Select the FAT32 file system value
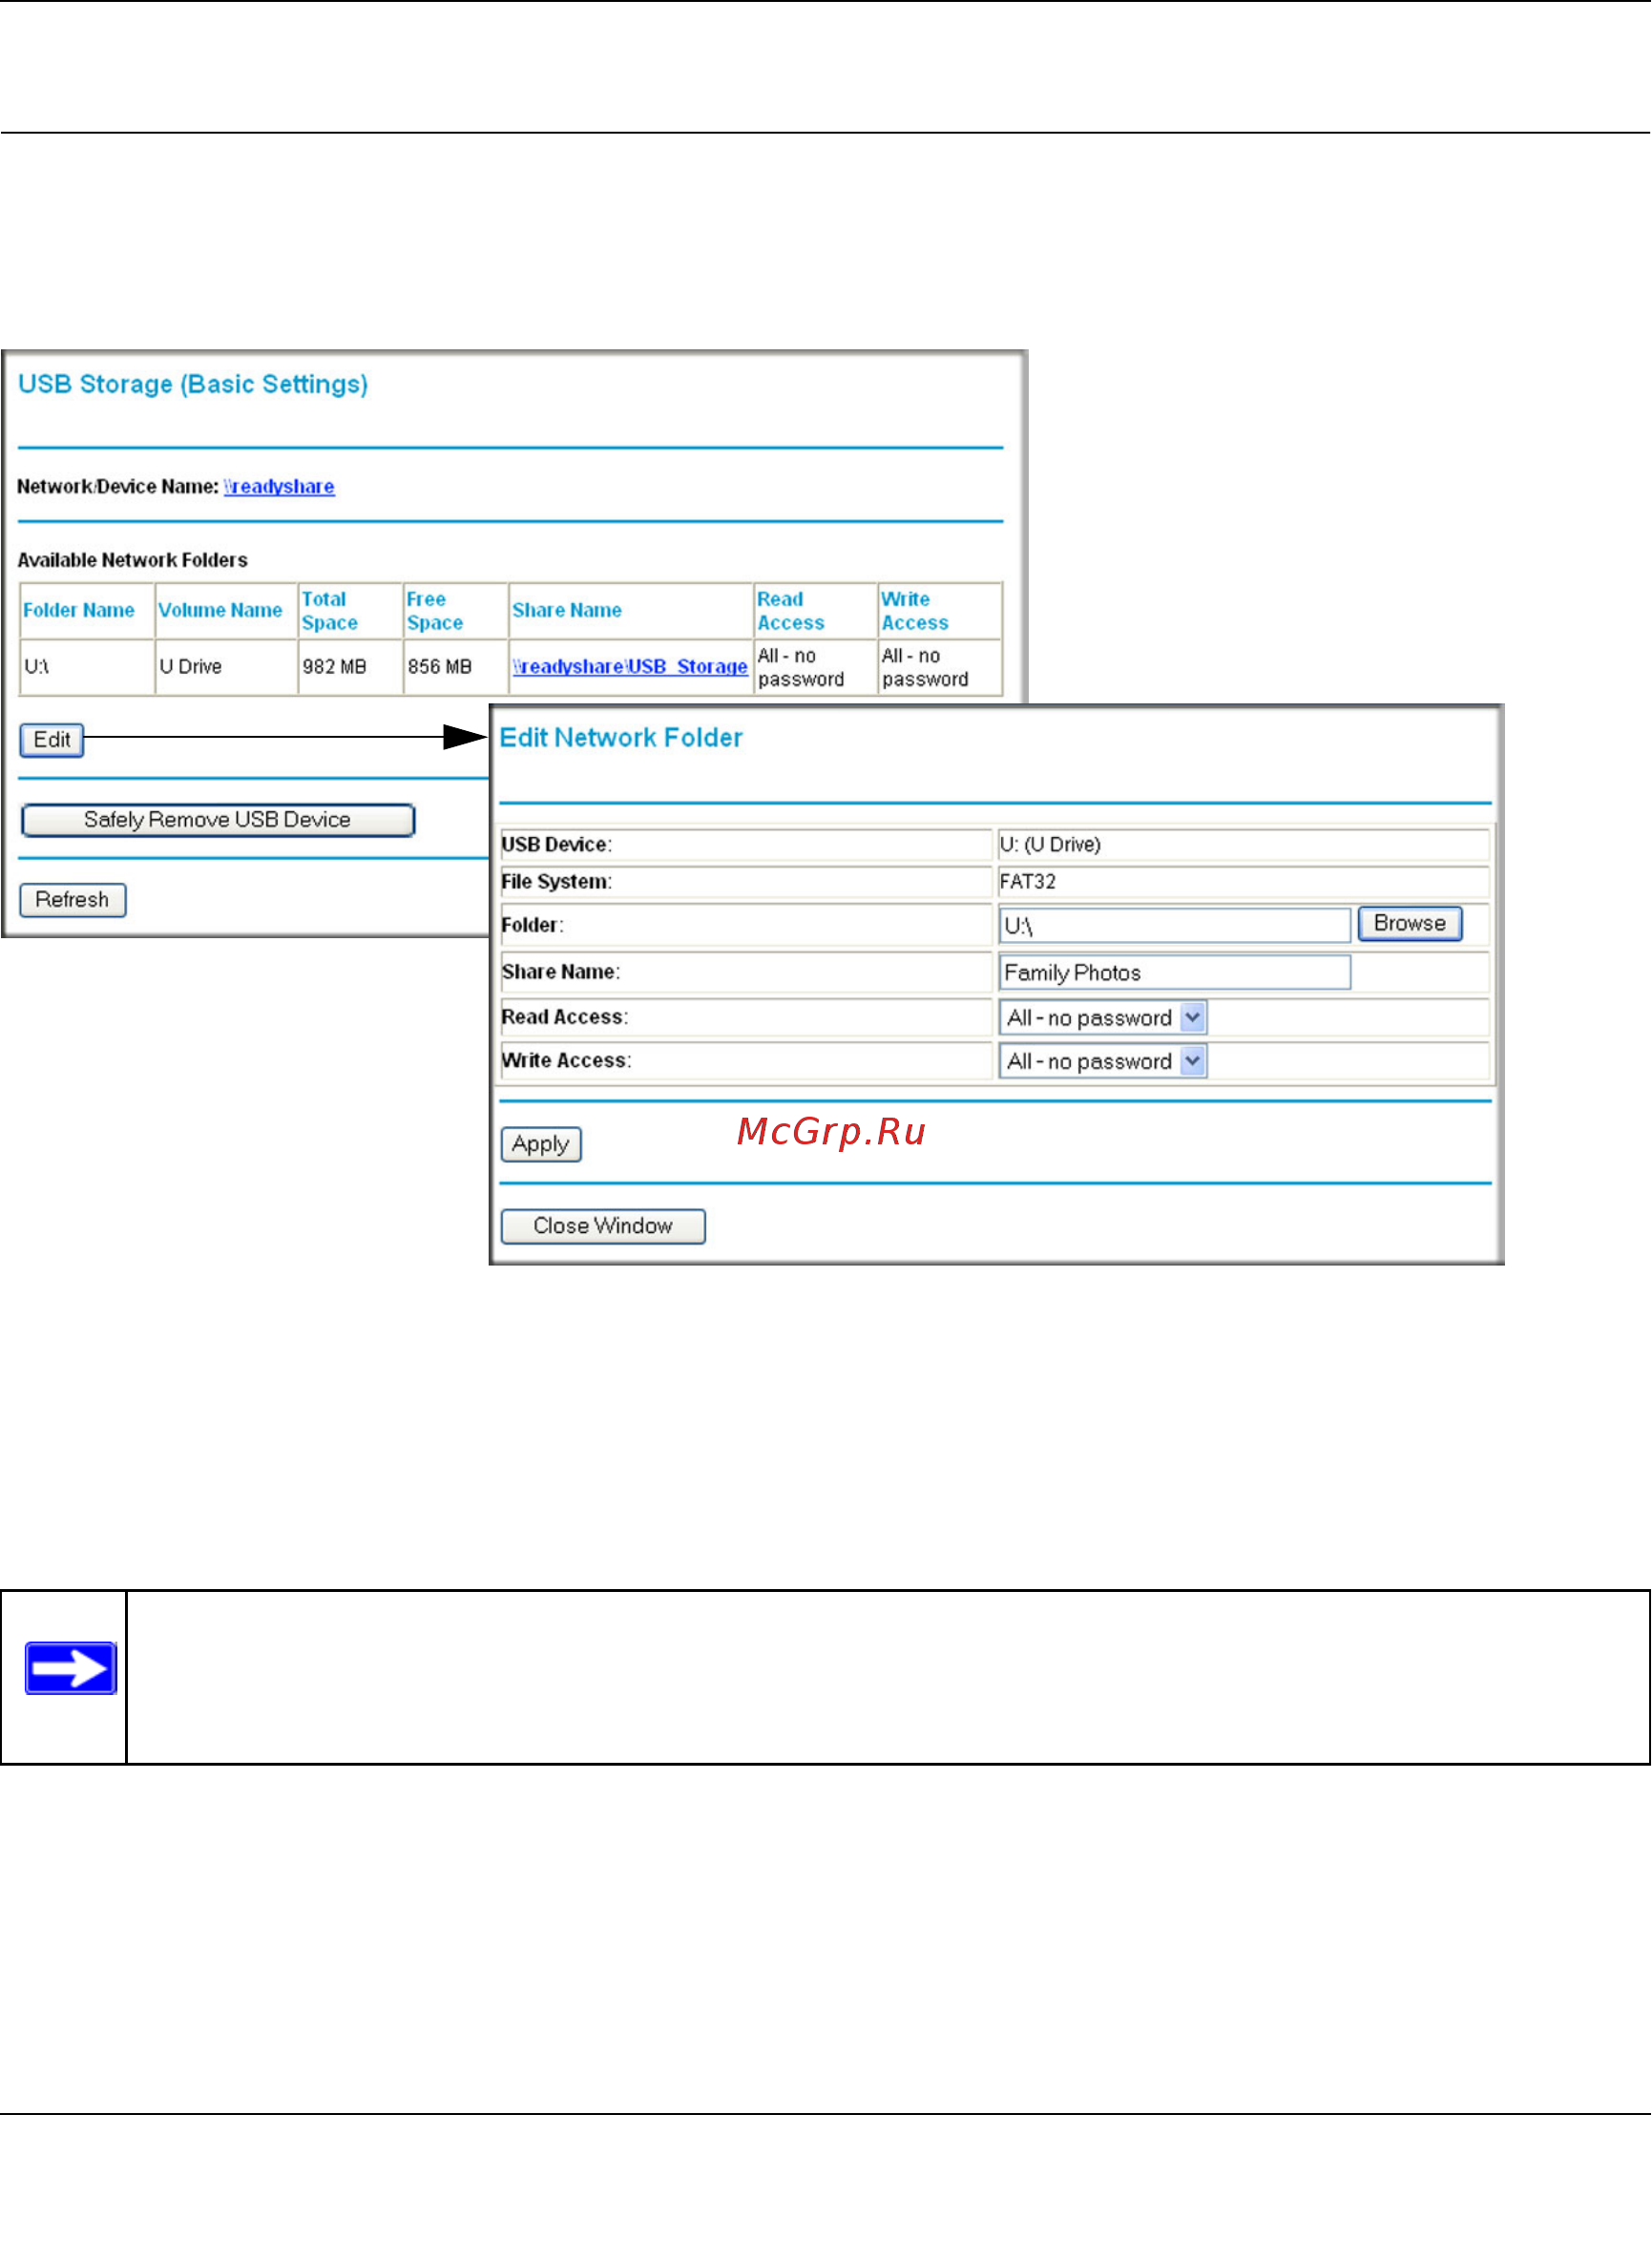The height and width of the screenshot is (2261, 1652). pos(1028,882)
